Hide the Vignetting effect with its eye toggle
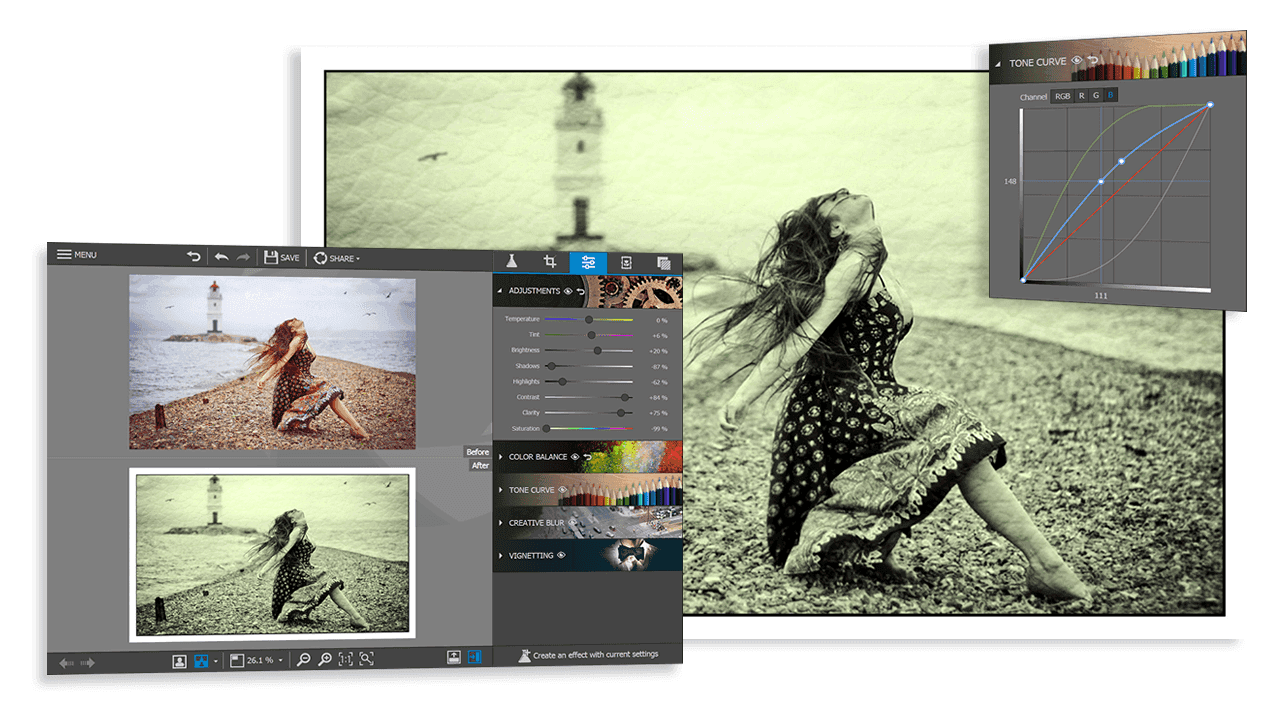Image resolution: width=1280 pixels, height=720 pixels. [561, 555]
